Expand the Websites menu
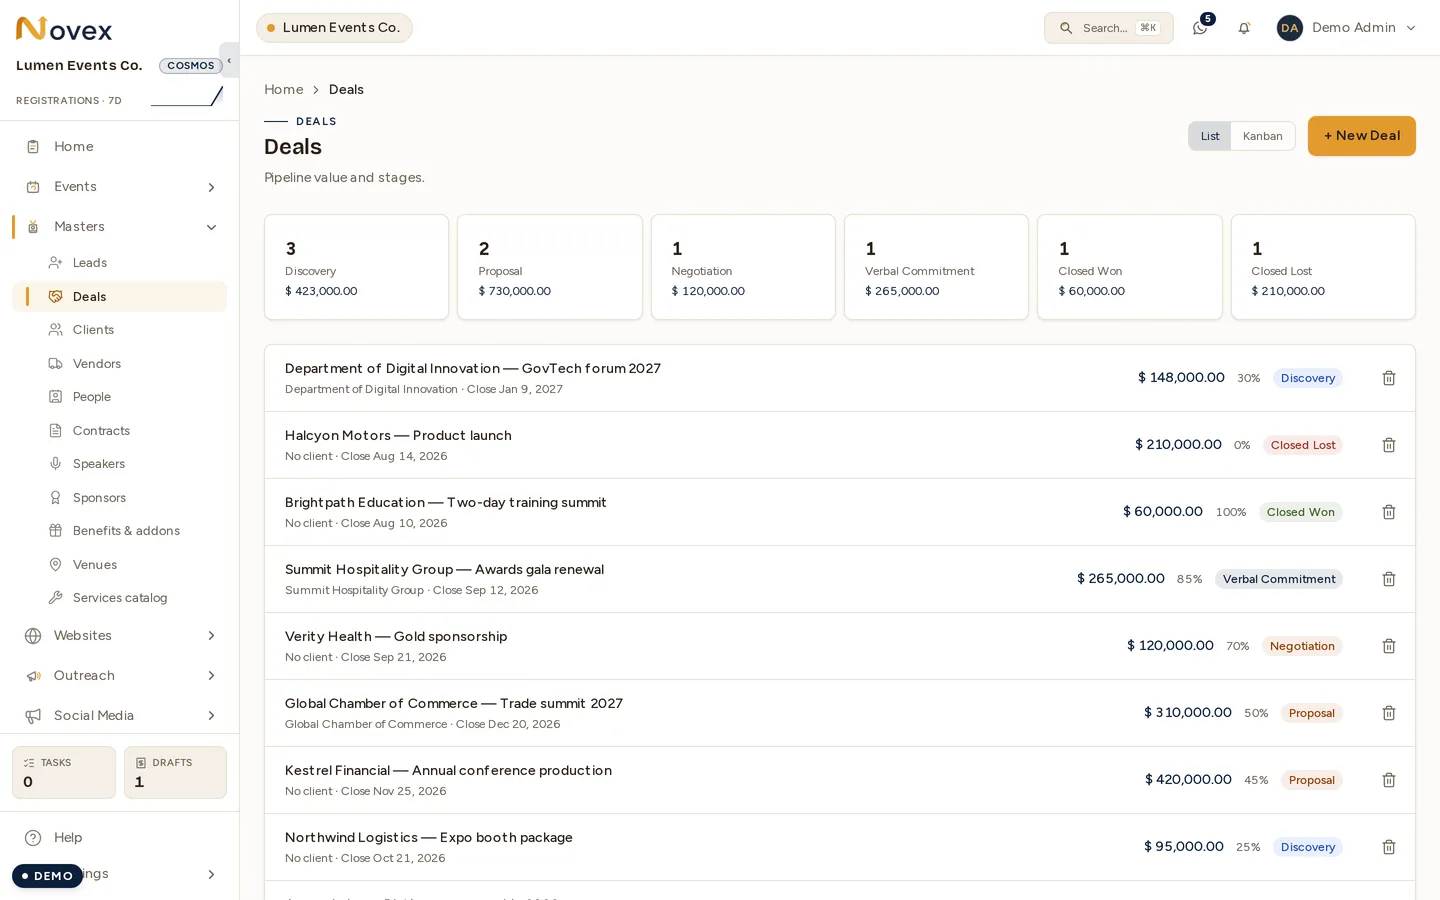The image size is (1440, 900). click(120, 636)
